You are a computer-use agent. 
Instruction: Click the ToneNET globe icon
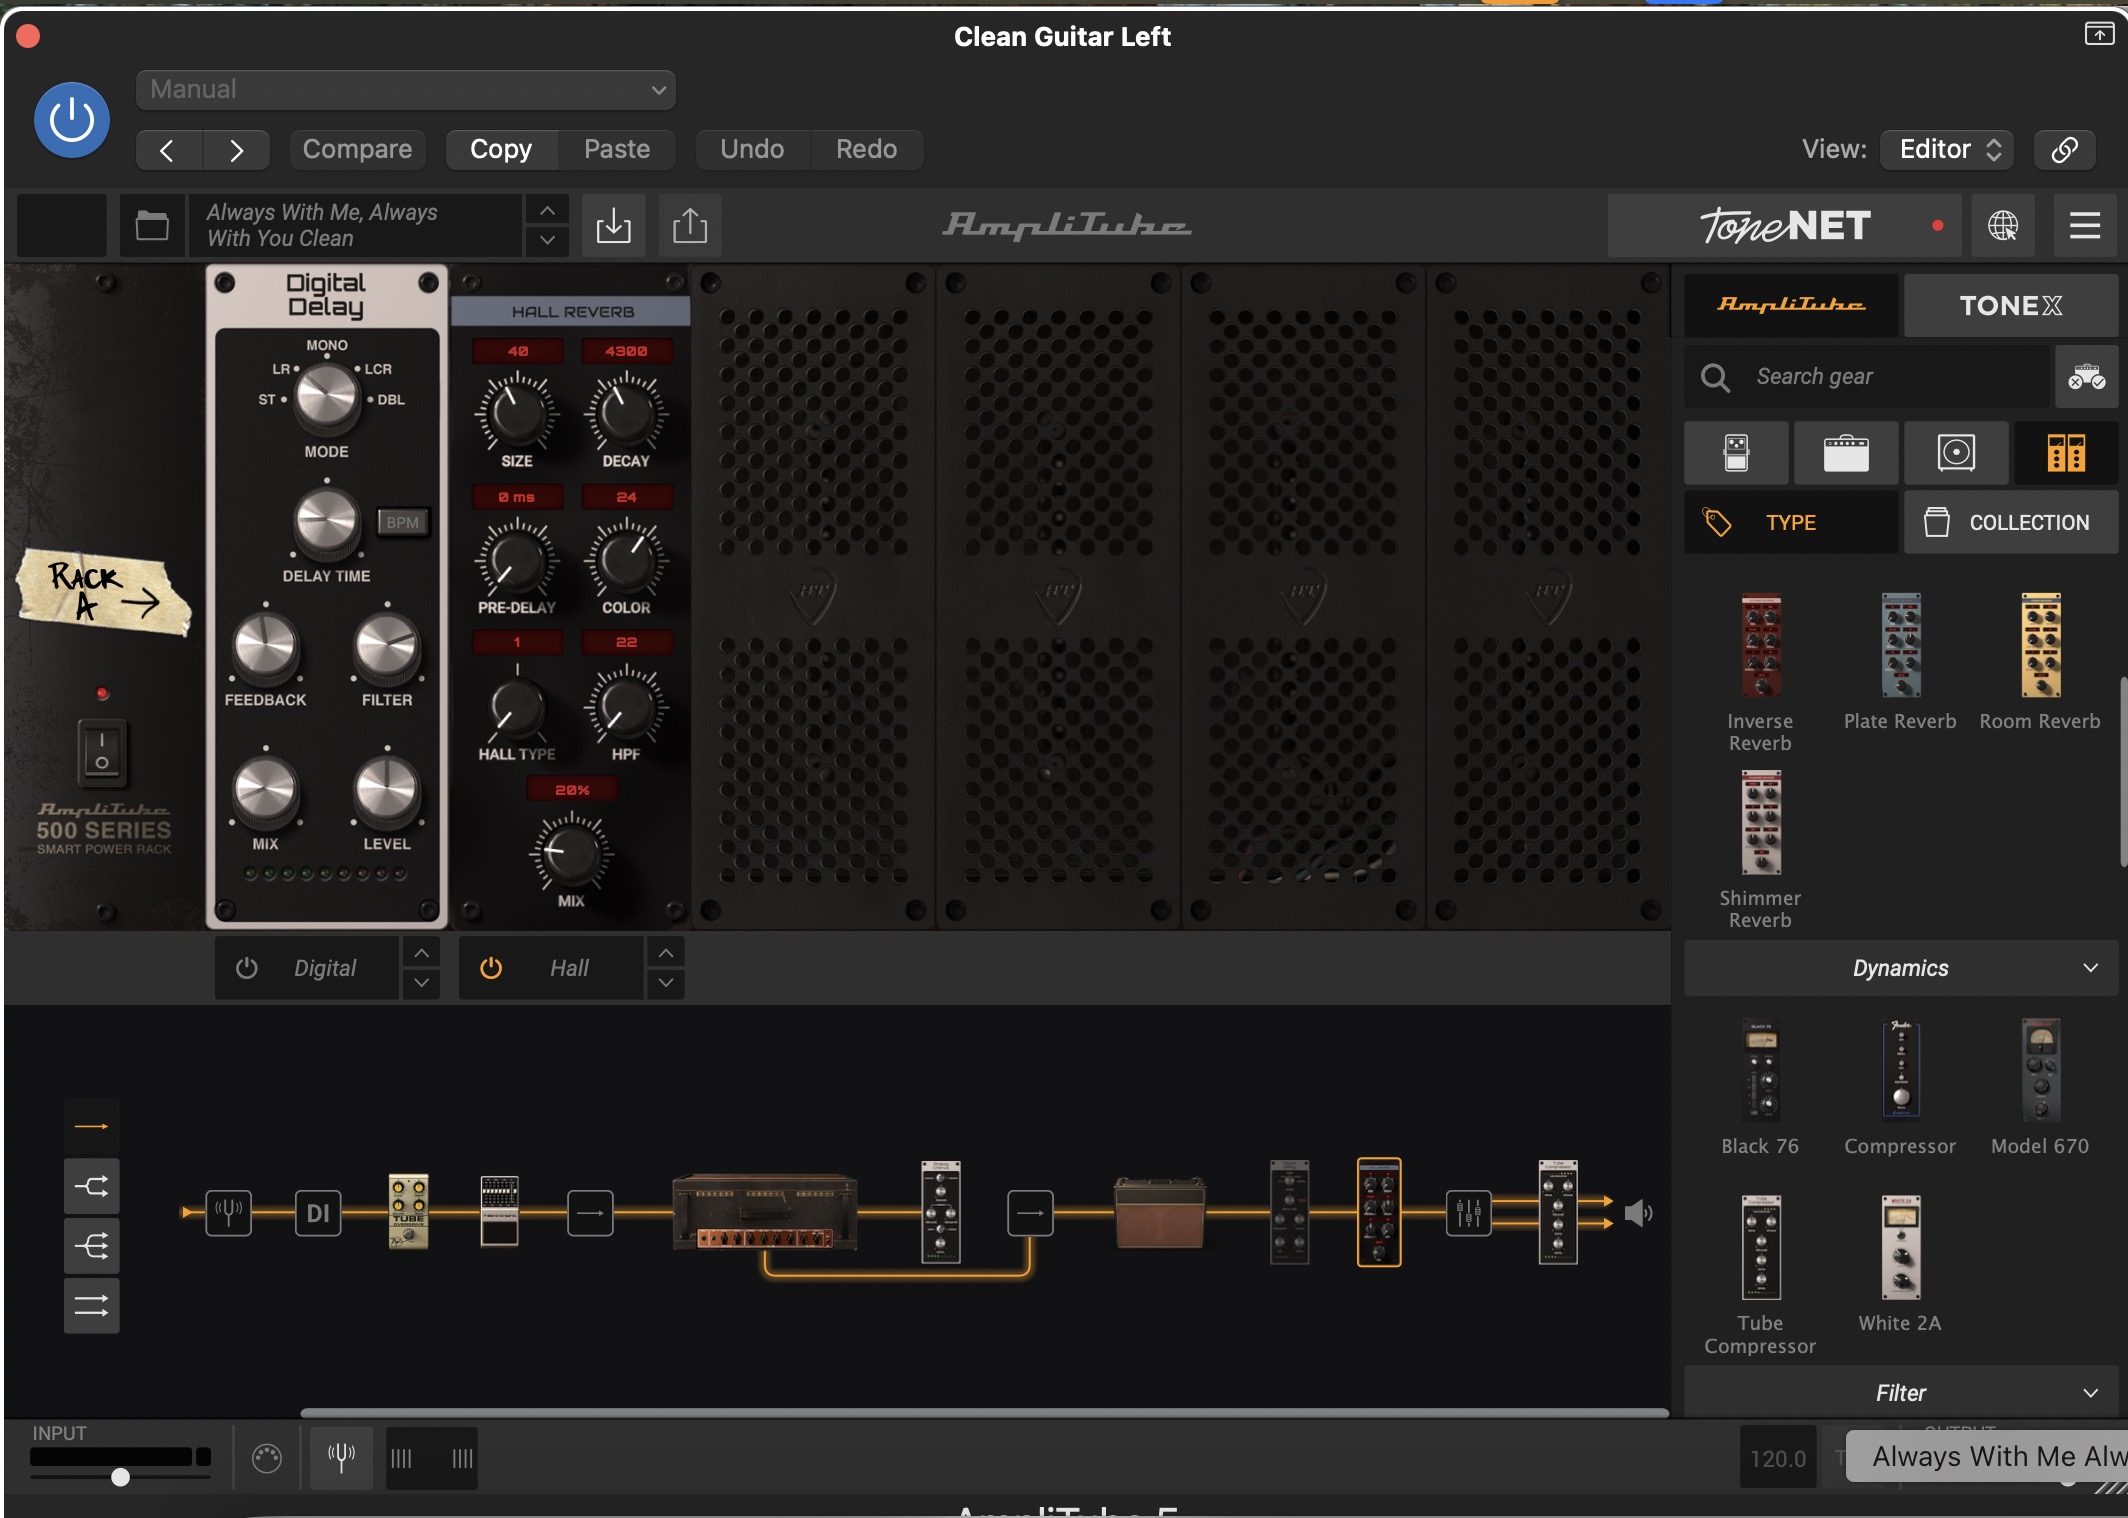[2003, 225]
